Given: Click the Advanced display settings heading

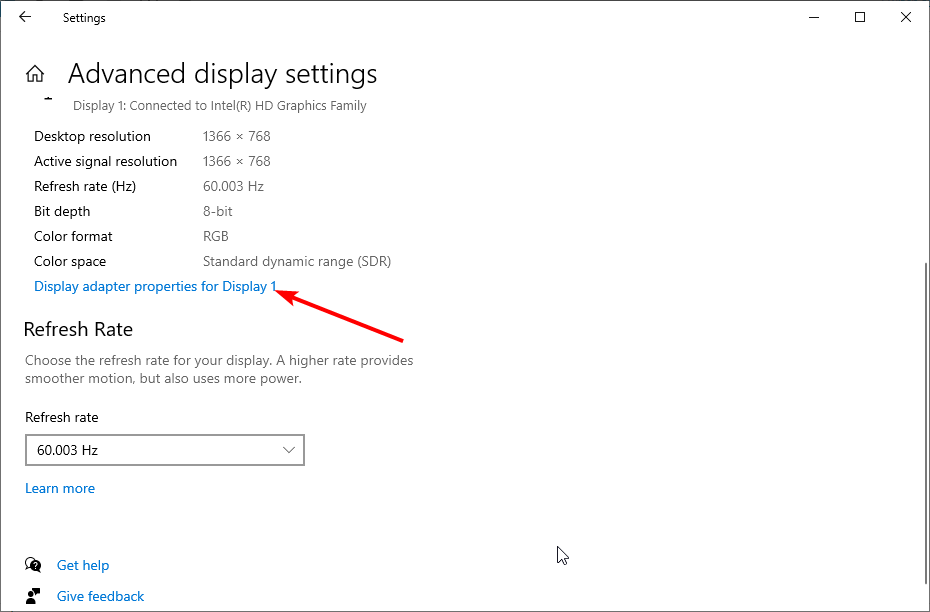Looking at the screenshot, I should (x=222, y=74).
